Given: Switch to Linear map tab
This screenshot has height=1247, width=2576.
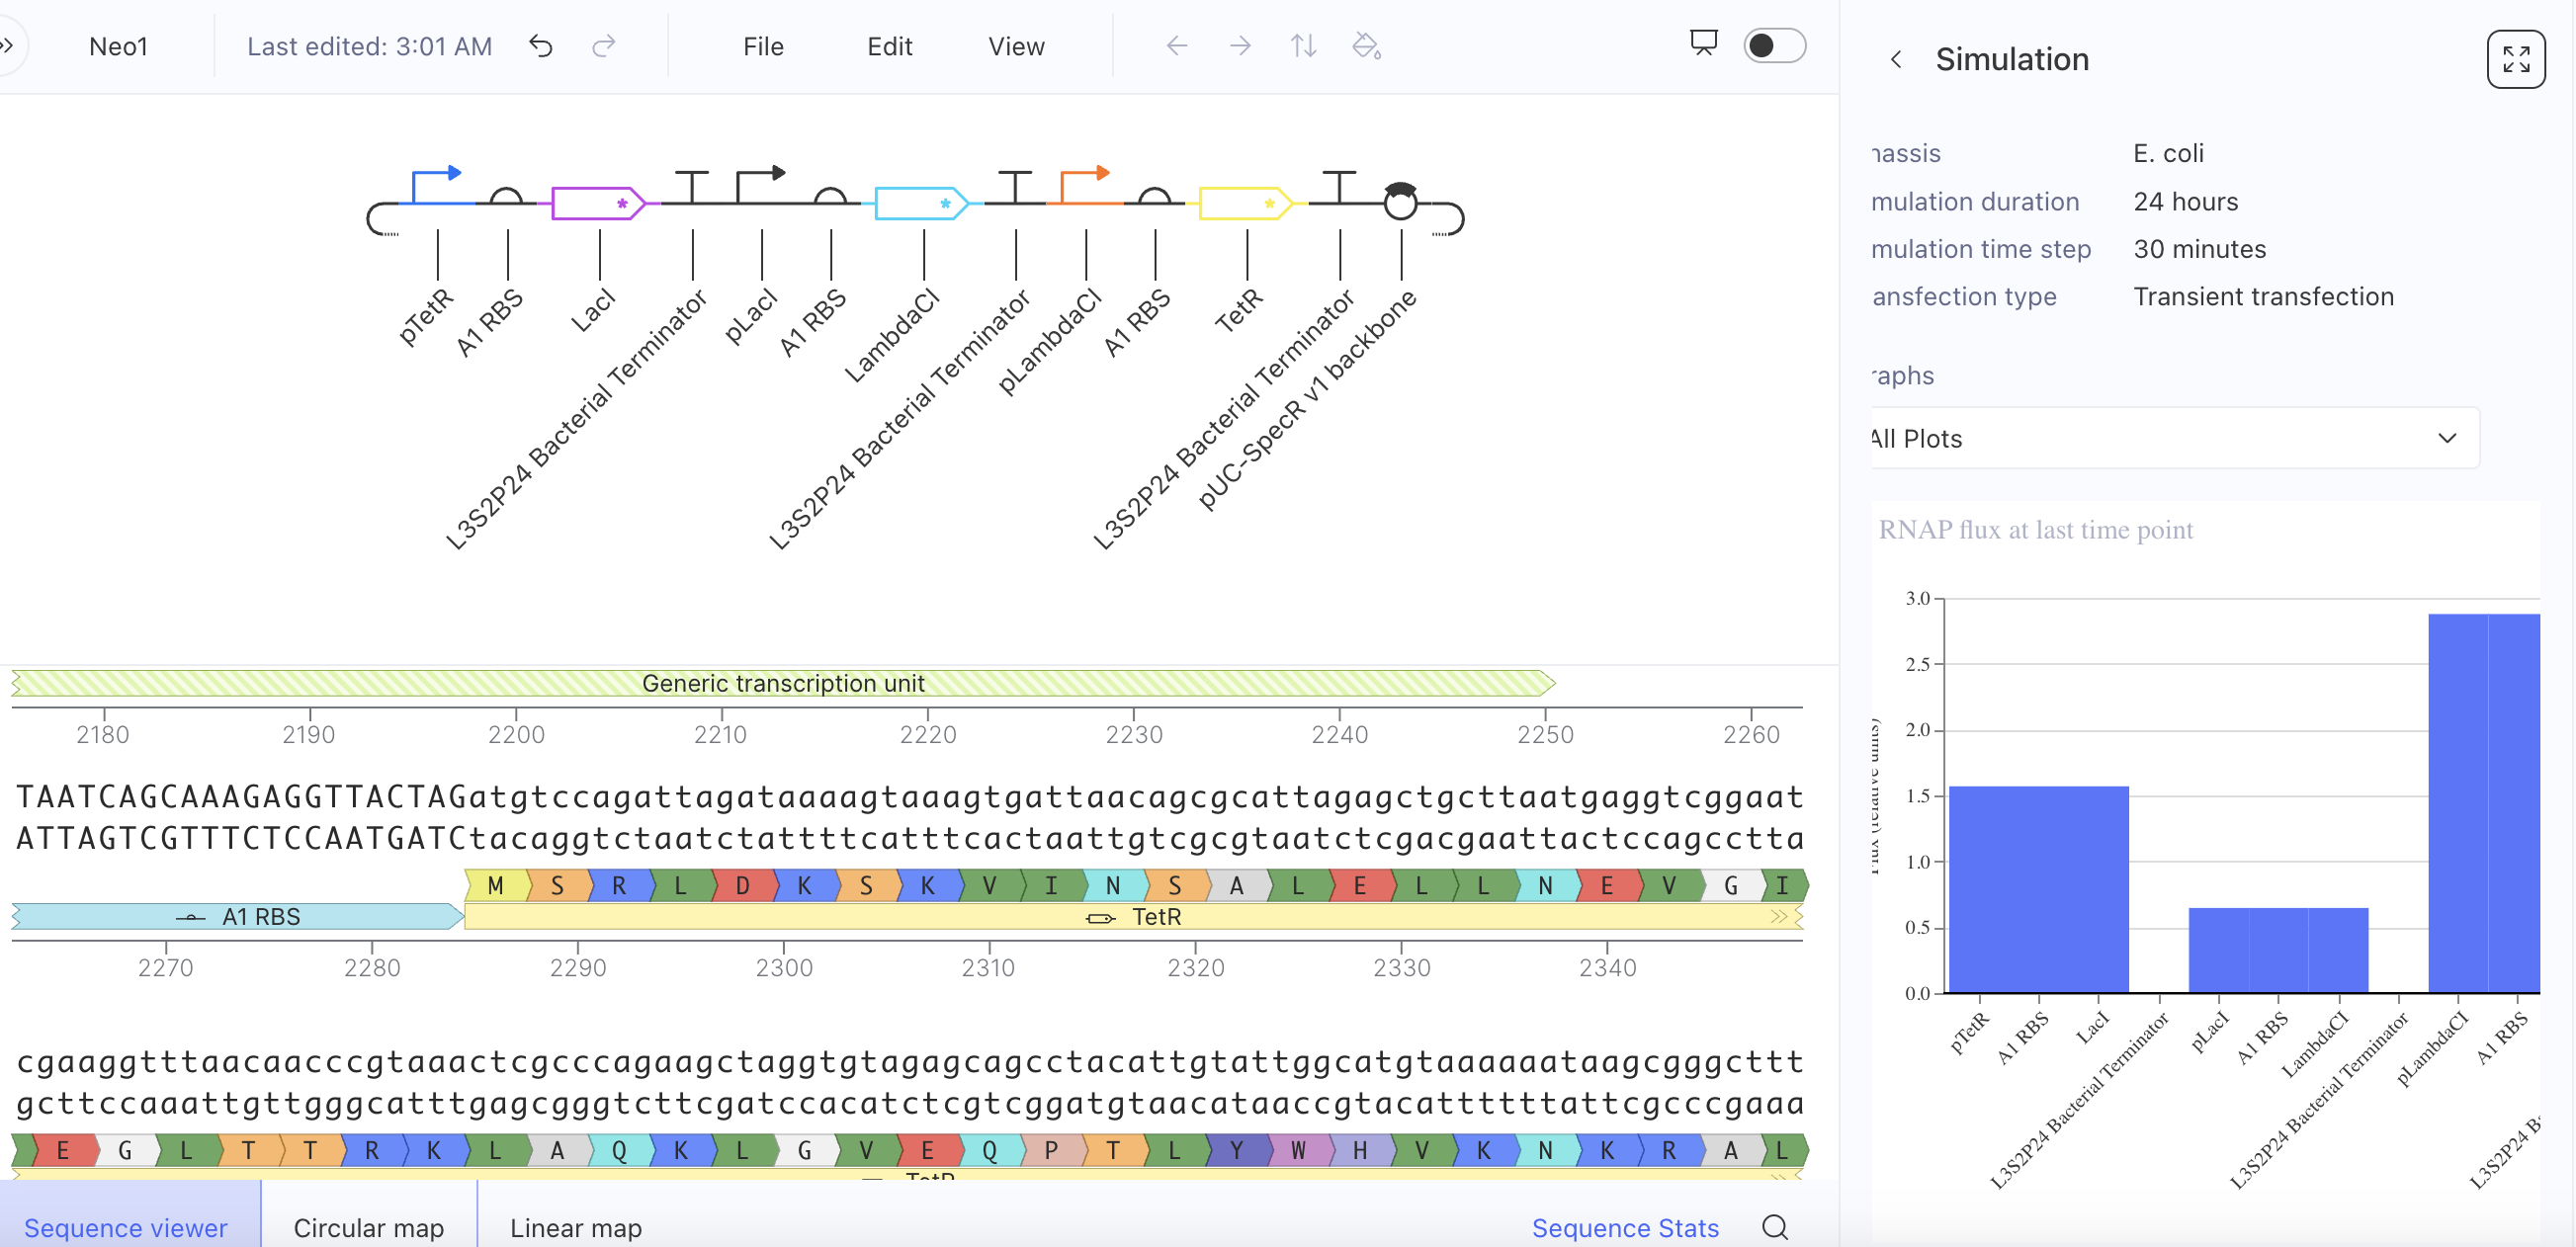Looking at the screenshot, I should pos(576,1226).
